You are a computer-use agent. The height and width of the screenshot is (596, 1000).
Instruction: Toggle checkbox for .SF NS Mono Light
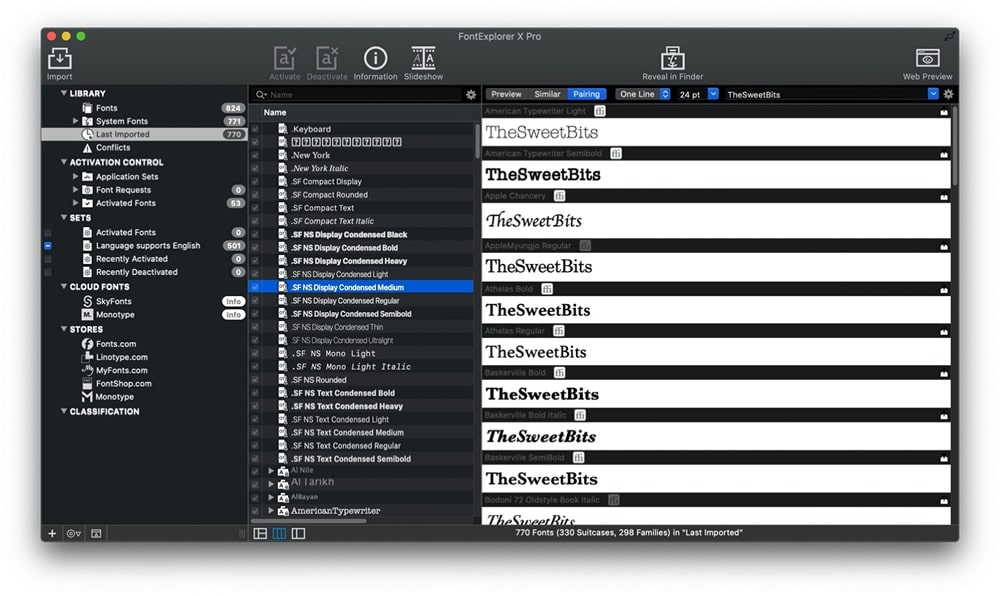(x=255, y=353)
